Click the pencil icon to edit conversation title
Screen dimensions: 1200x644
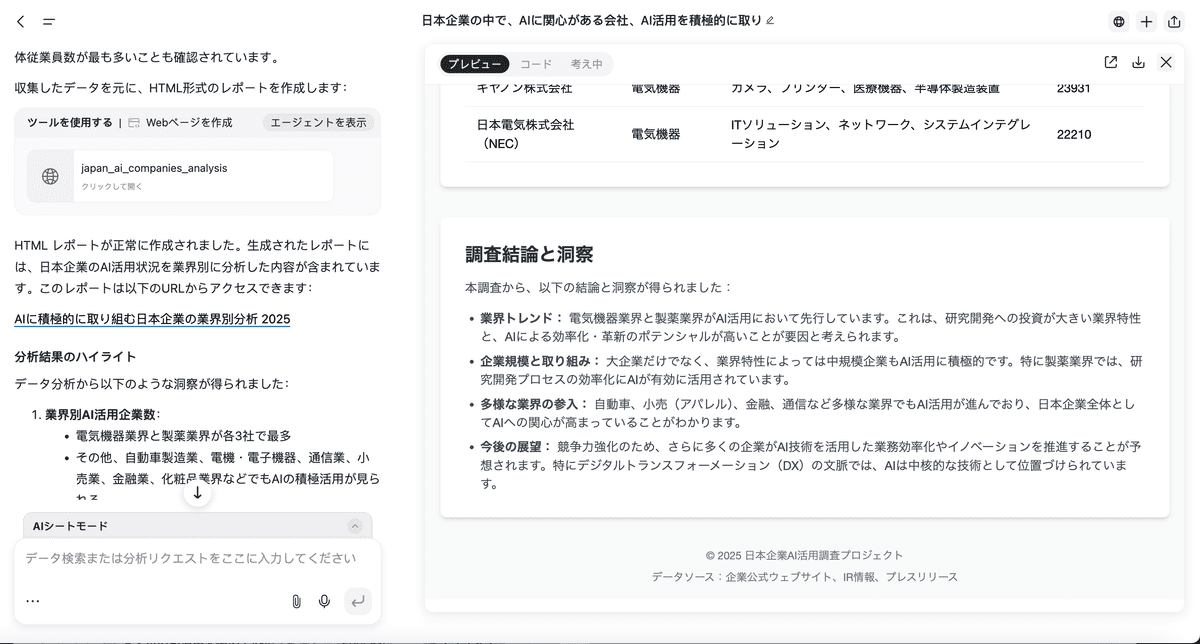[769, 20]
